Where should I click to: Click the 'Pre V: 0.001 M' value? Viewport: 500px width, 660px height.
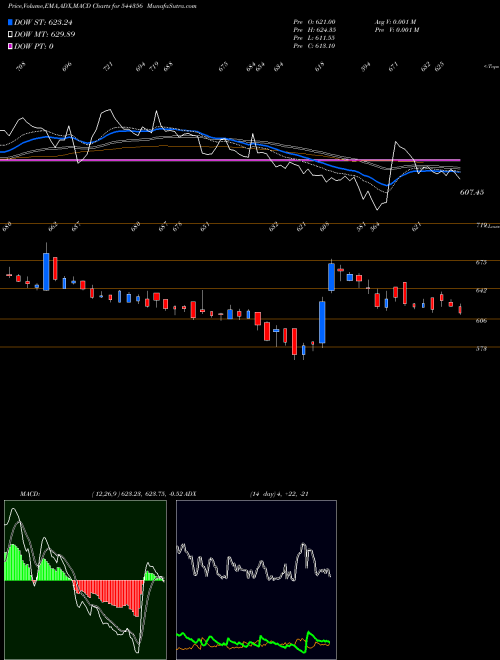(x=398, y=30)
